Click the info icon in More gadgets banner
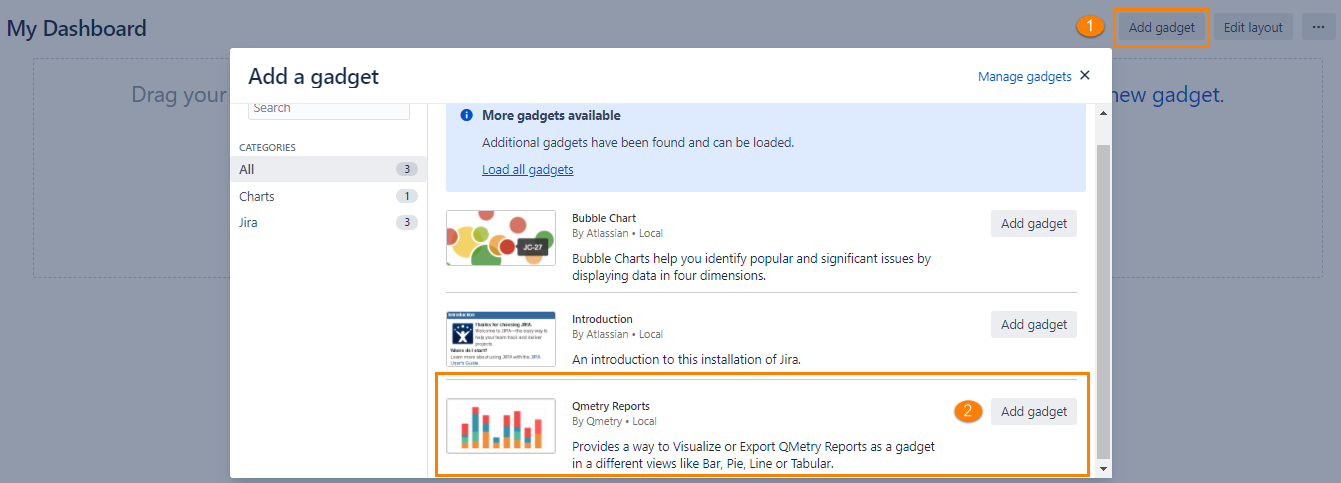 coord(466,116)
